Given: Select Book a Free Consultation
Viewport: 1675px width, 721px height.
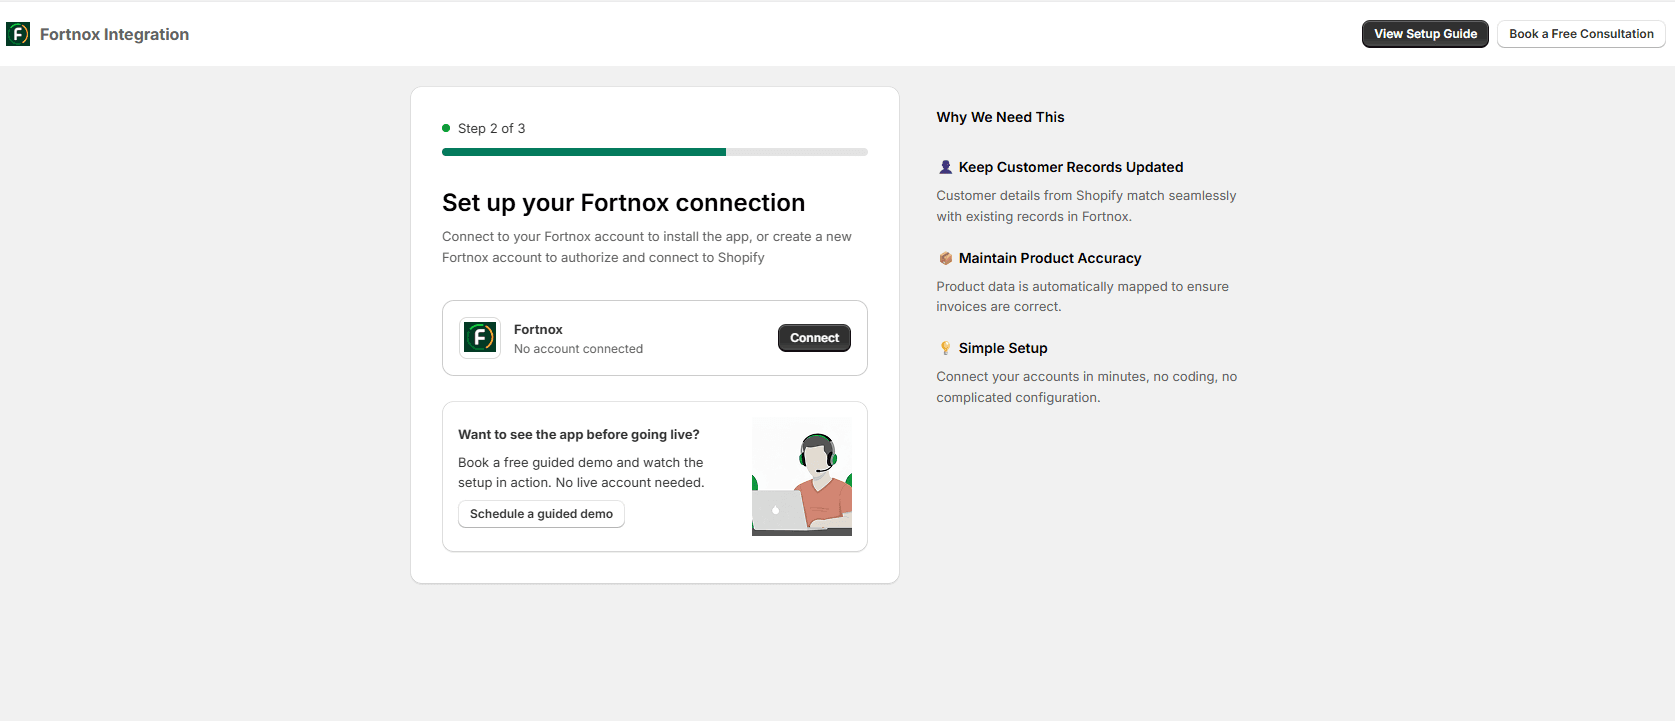Looking at the screenshot, I should pos(1581,34).
